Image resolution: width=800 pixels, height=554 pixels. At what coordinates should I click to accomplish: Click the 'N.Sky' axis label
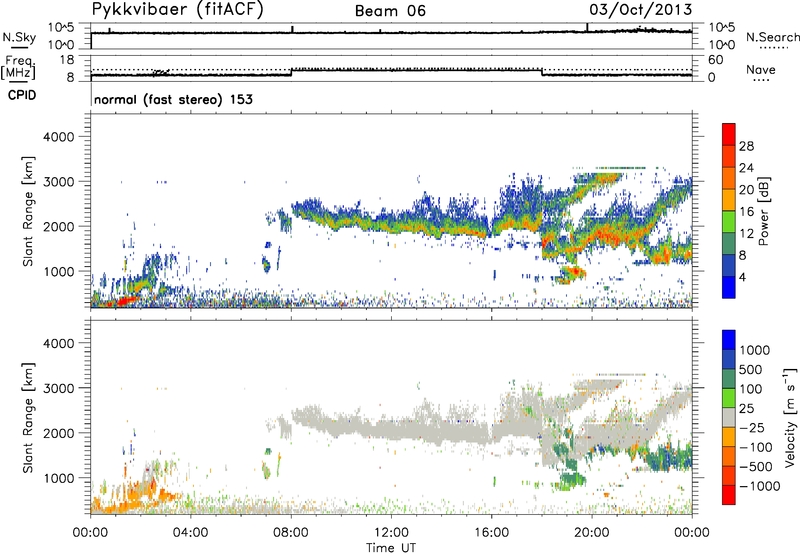19,38
